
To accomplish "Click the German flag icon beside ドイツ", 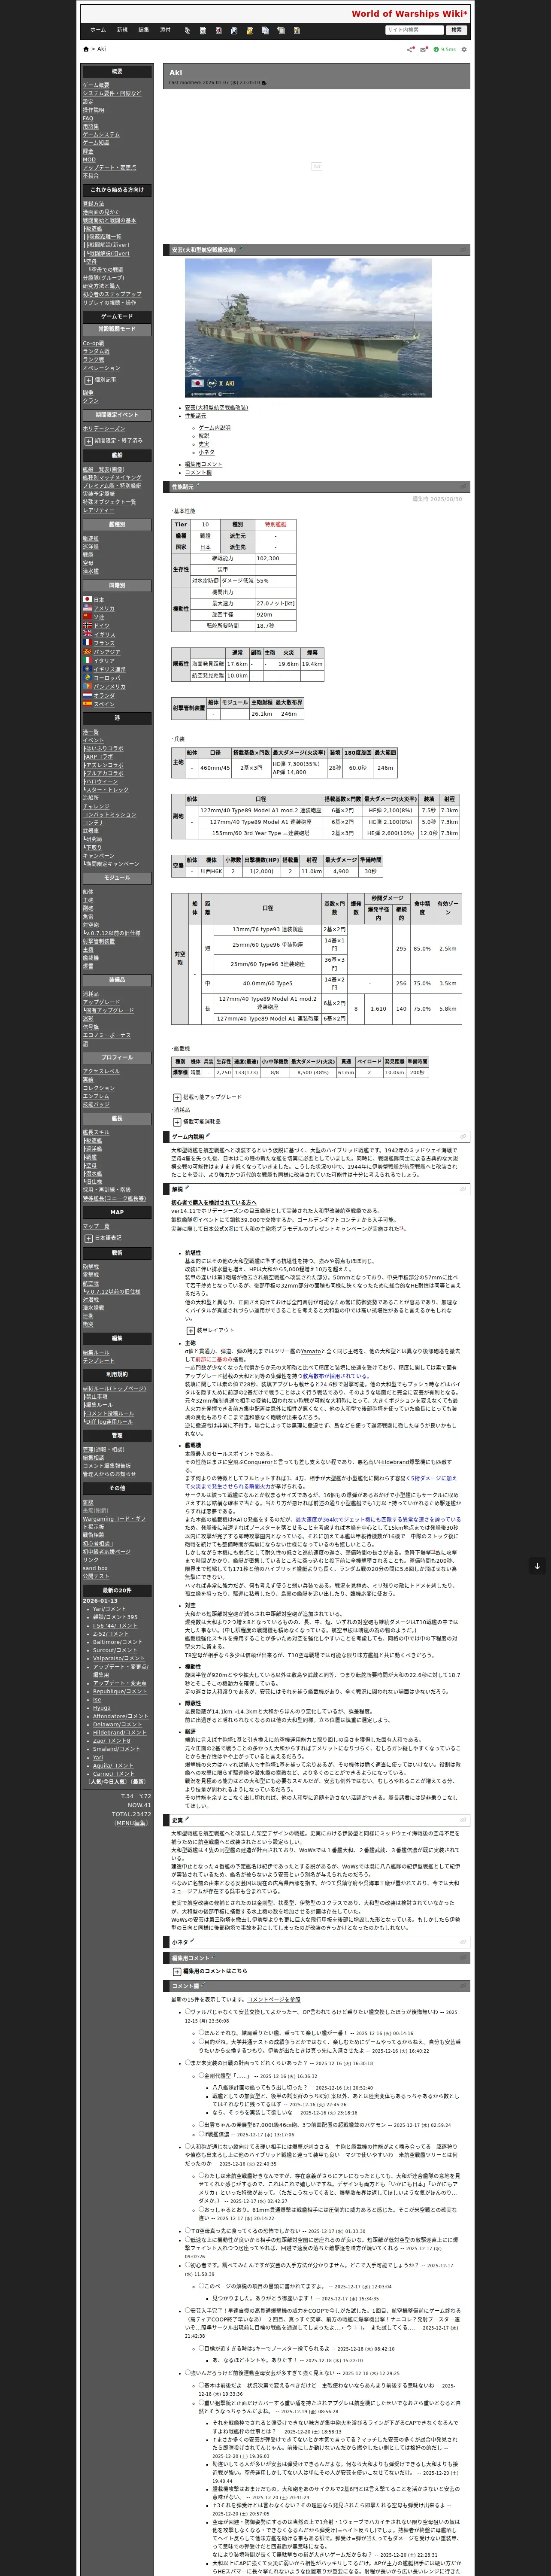I will tap(87, 626).
